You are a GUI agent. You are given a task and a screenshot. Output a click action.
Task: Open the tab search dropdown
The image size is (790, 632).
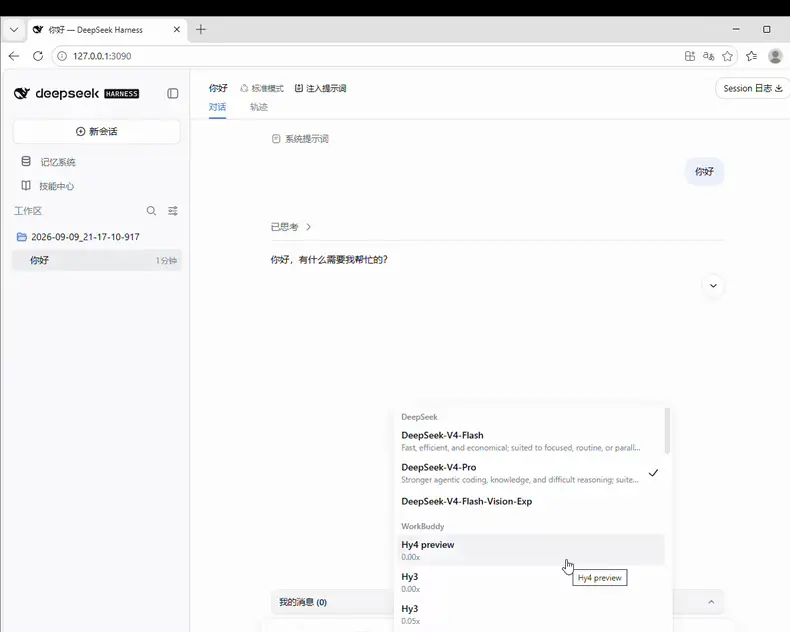(x=14, y=30)
